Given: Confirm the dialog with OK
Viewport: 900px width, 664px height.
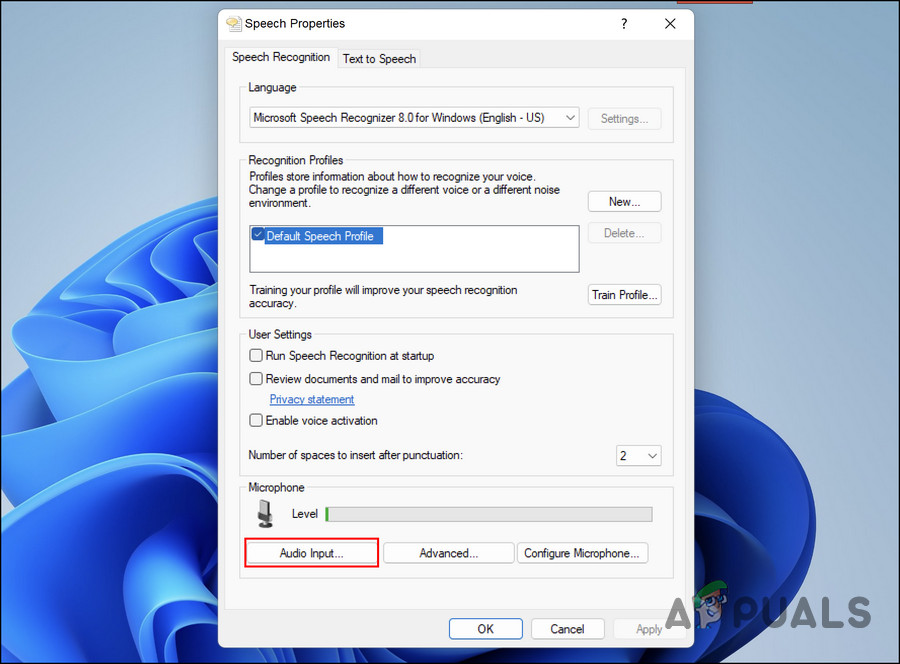Looking at the screenshot, I should point(486,629).
